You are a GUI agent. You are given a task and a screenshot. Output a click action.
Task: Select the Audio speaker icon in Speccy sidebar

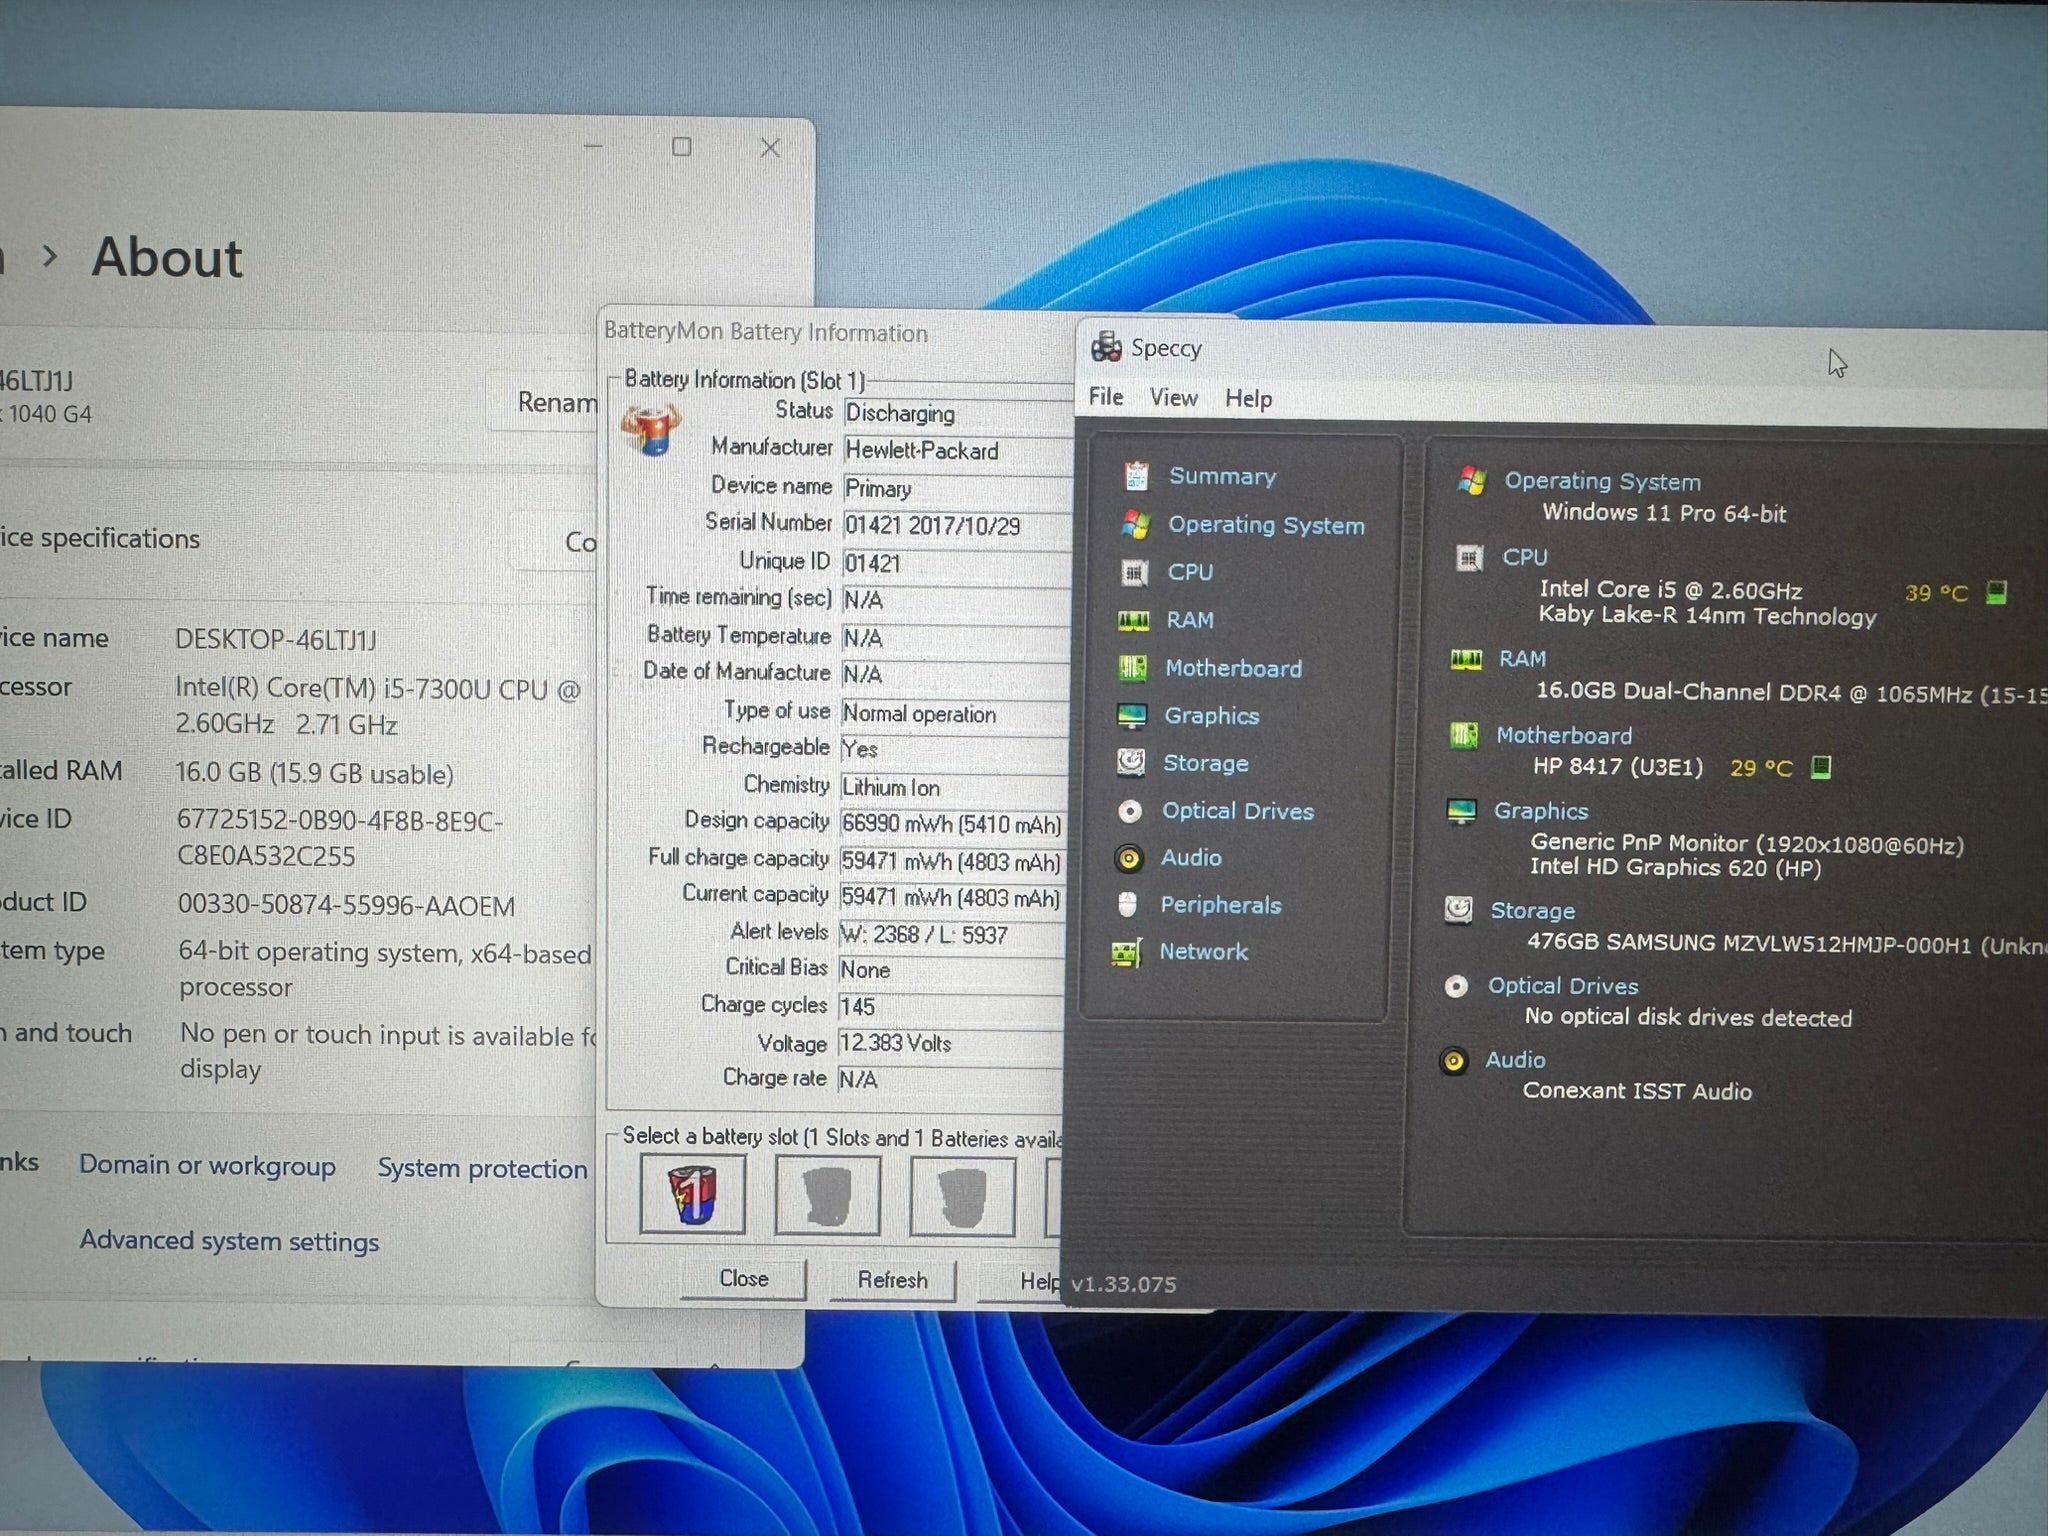tap(1129, 858)
